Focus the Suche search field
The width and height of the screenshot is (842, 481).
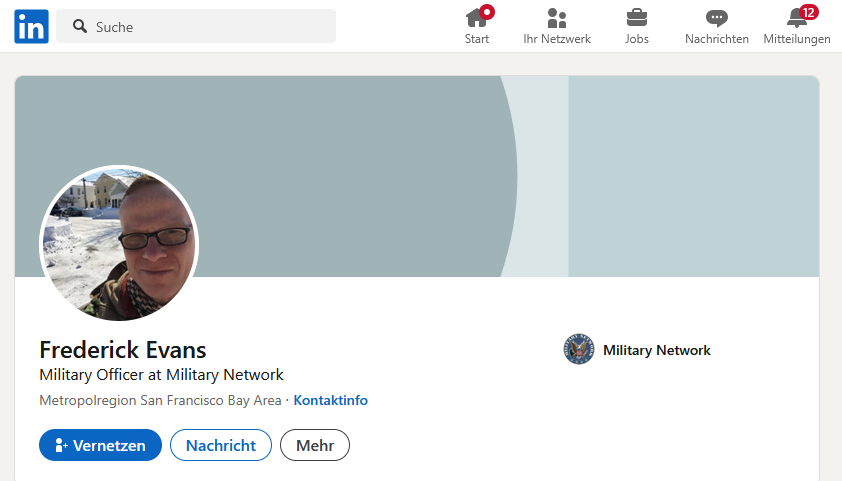coord(196,26)
